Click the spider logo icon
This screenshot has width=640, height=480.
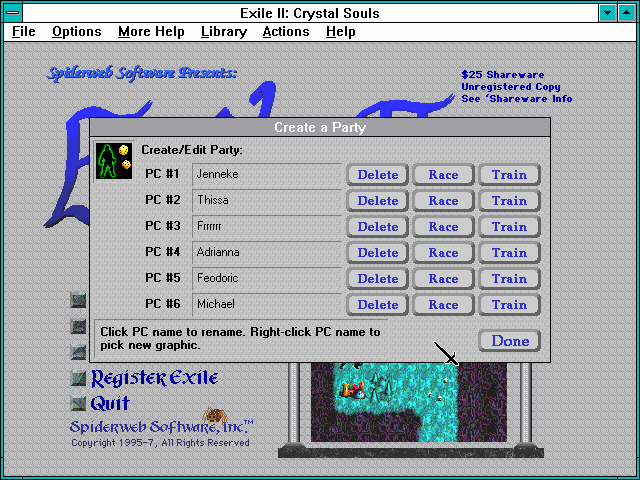(214, 415)
